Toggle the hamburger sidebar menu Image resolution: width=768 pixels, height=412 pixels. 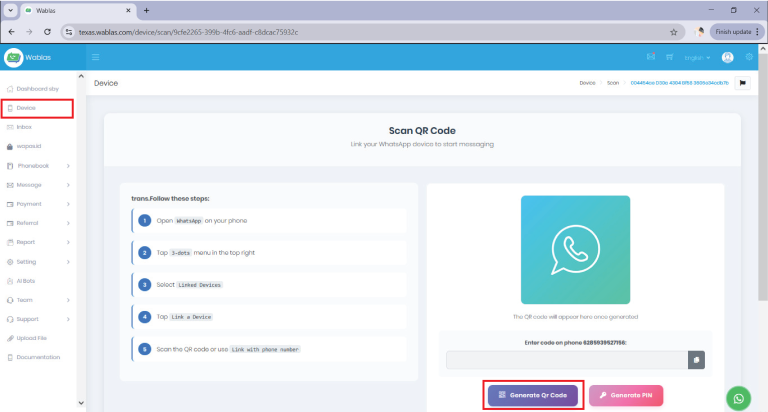96,58
